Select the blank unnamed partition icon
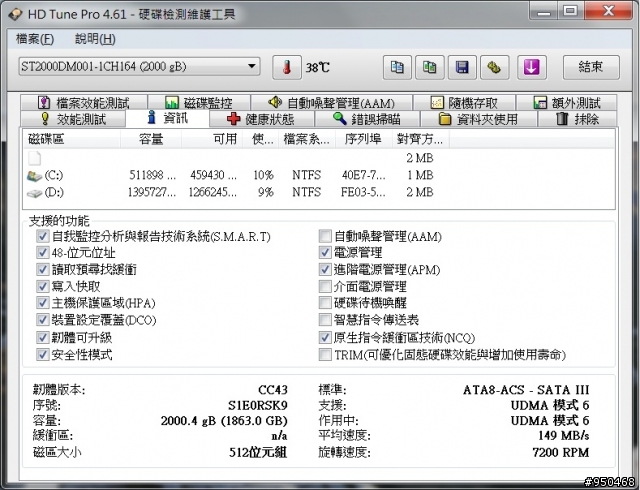Screen dimensions: 640x490 [x=35, y=158]
